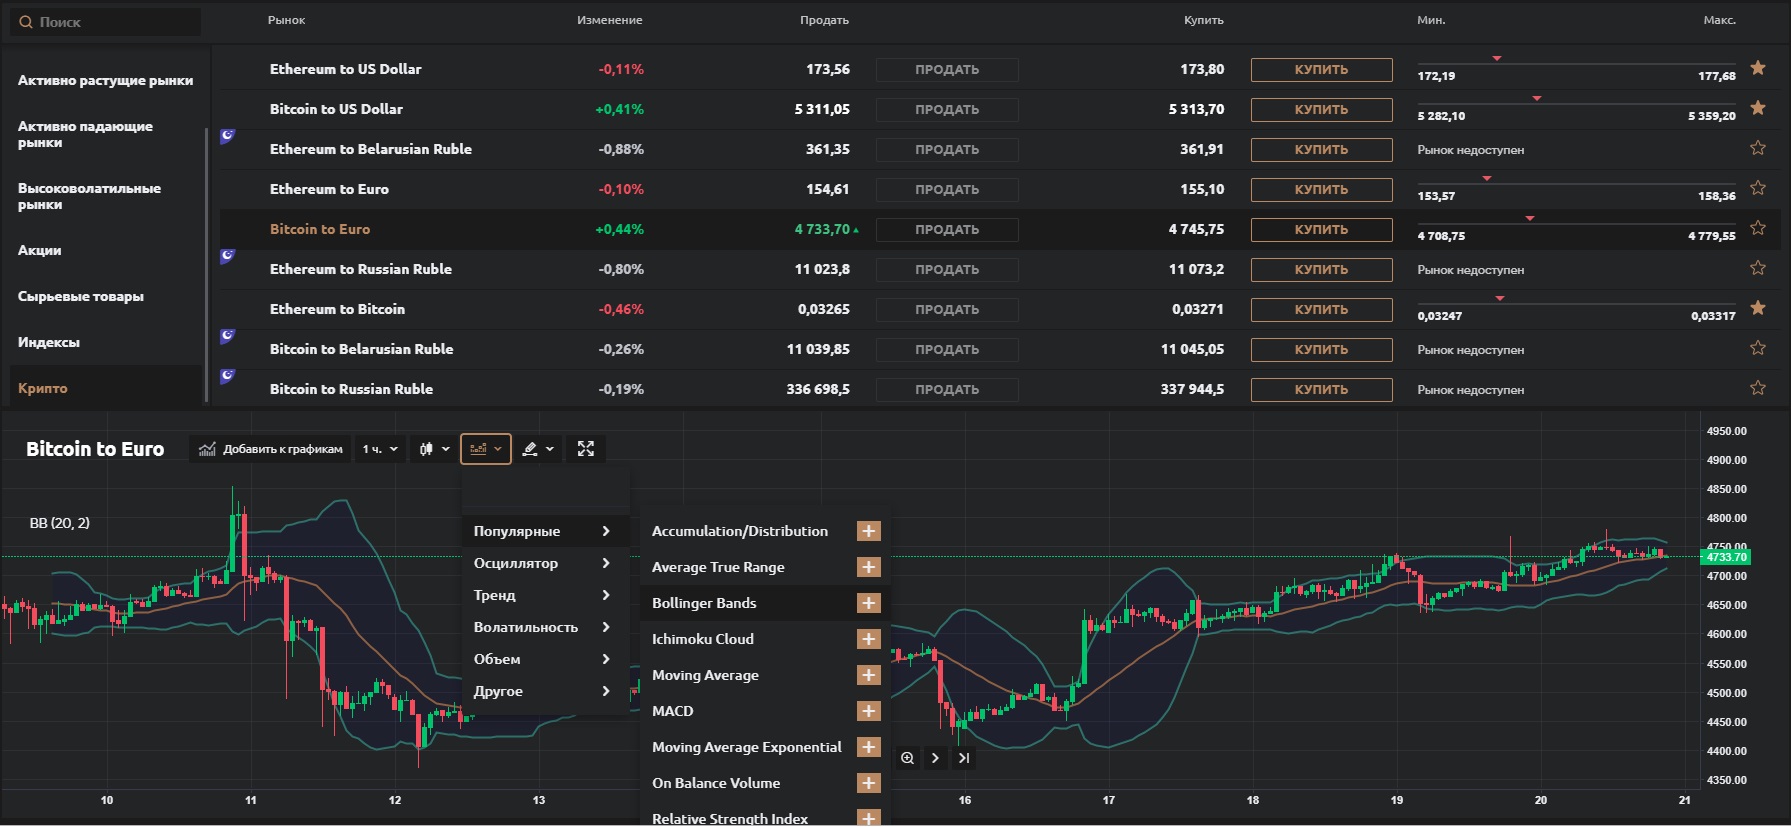Select Крипто in the market sidebar

point(43,388)
